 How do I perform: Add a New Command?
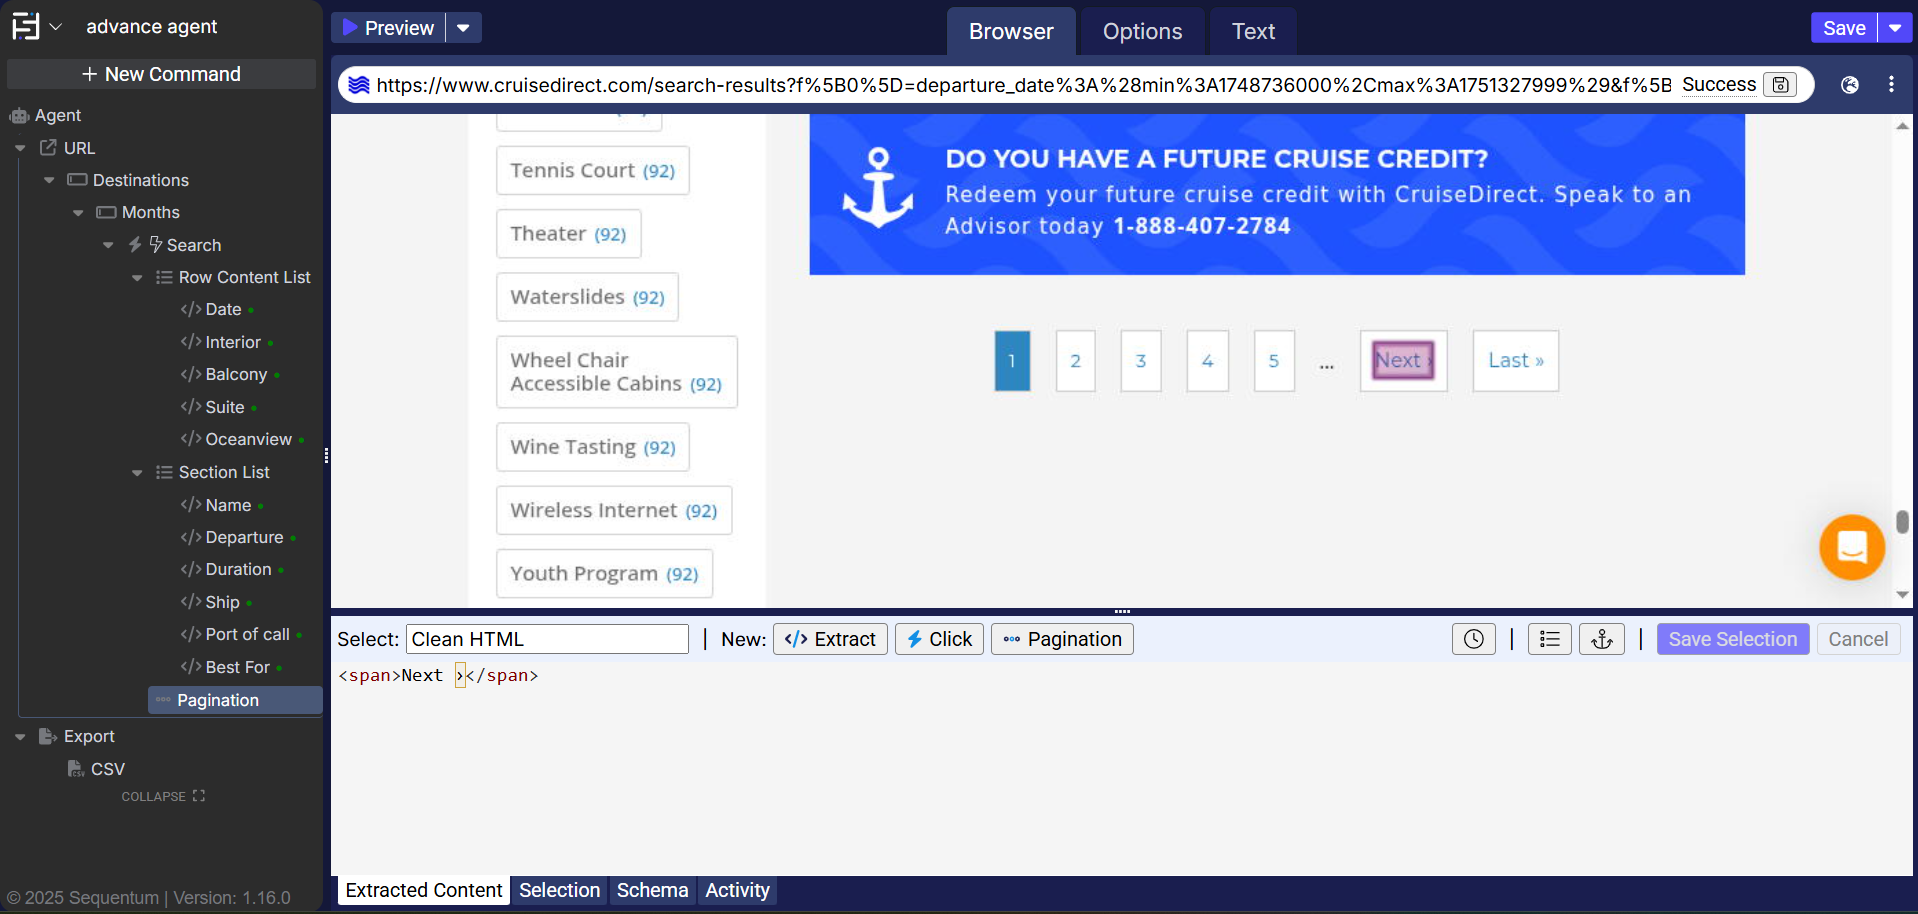pyautogui.click(x=161, y=74)
